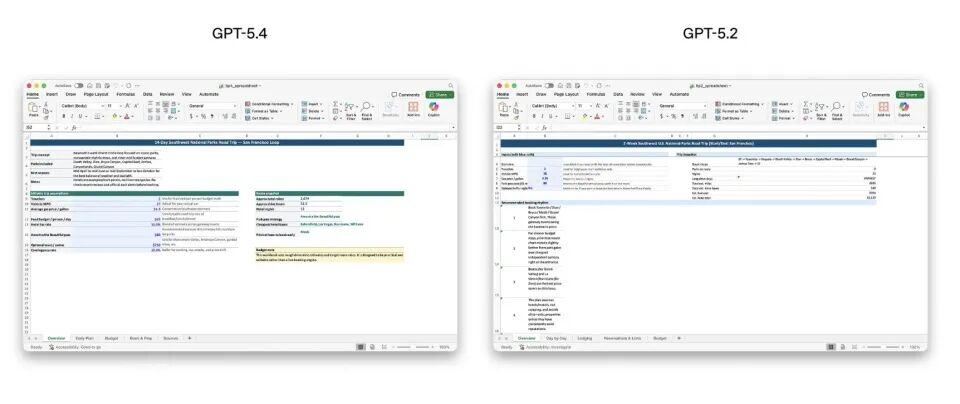
Task: Click Italic button in left Excel window
Action: (x=71, y=116)
